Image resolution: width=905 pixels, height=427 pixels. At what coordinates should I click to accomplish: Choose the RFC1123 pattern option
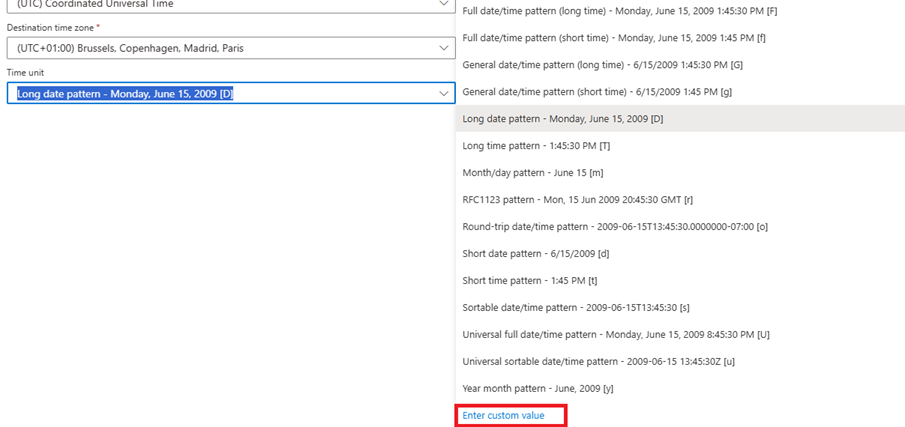(x=578, y=200)
